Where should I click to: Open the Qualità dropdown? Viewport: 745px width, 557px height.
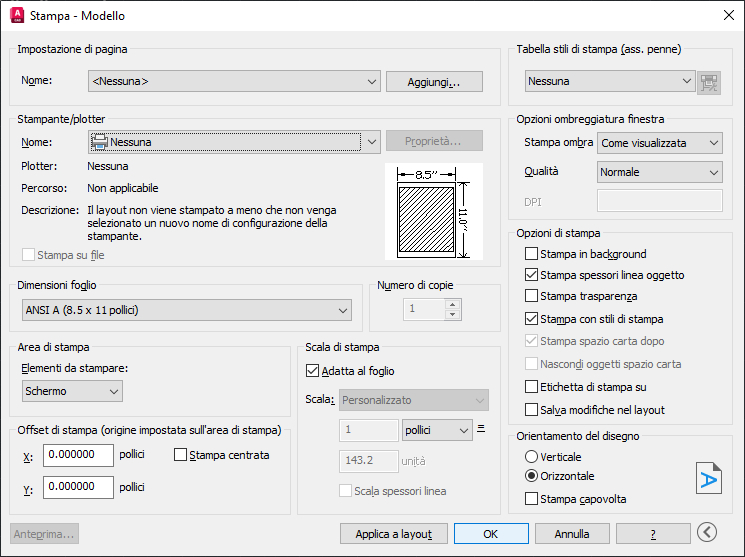click(x=659, y=172)
